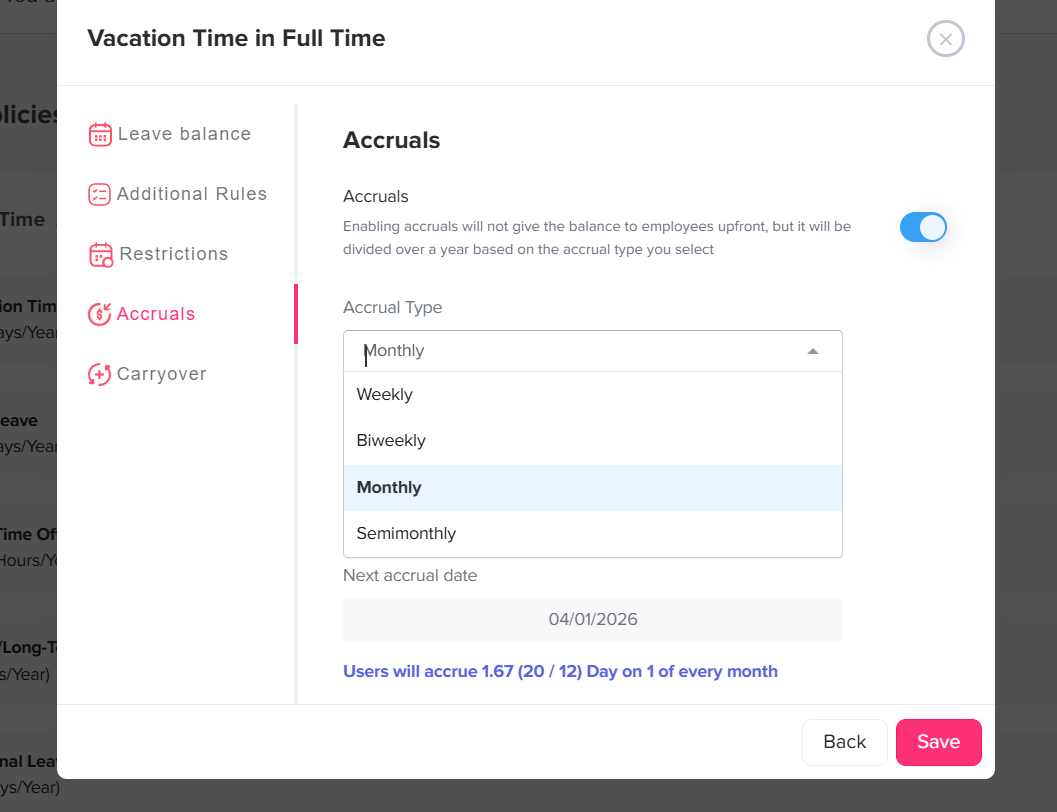Choose Biweekly accrual type
Screen dimensions: 1057x812
click(x=391, y=440)
